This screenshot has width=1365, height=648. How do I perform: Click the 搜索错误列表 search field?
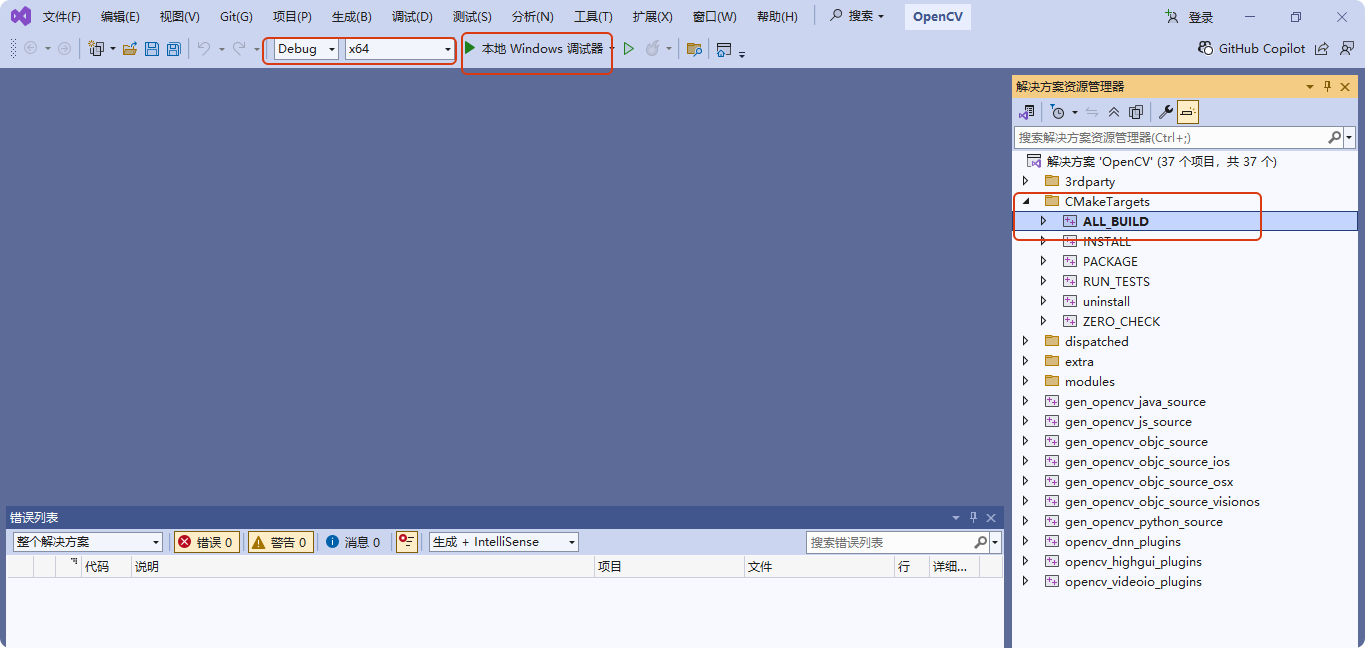pos(890,542)
